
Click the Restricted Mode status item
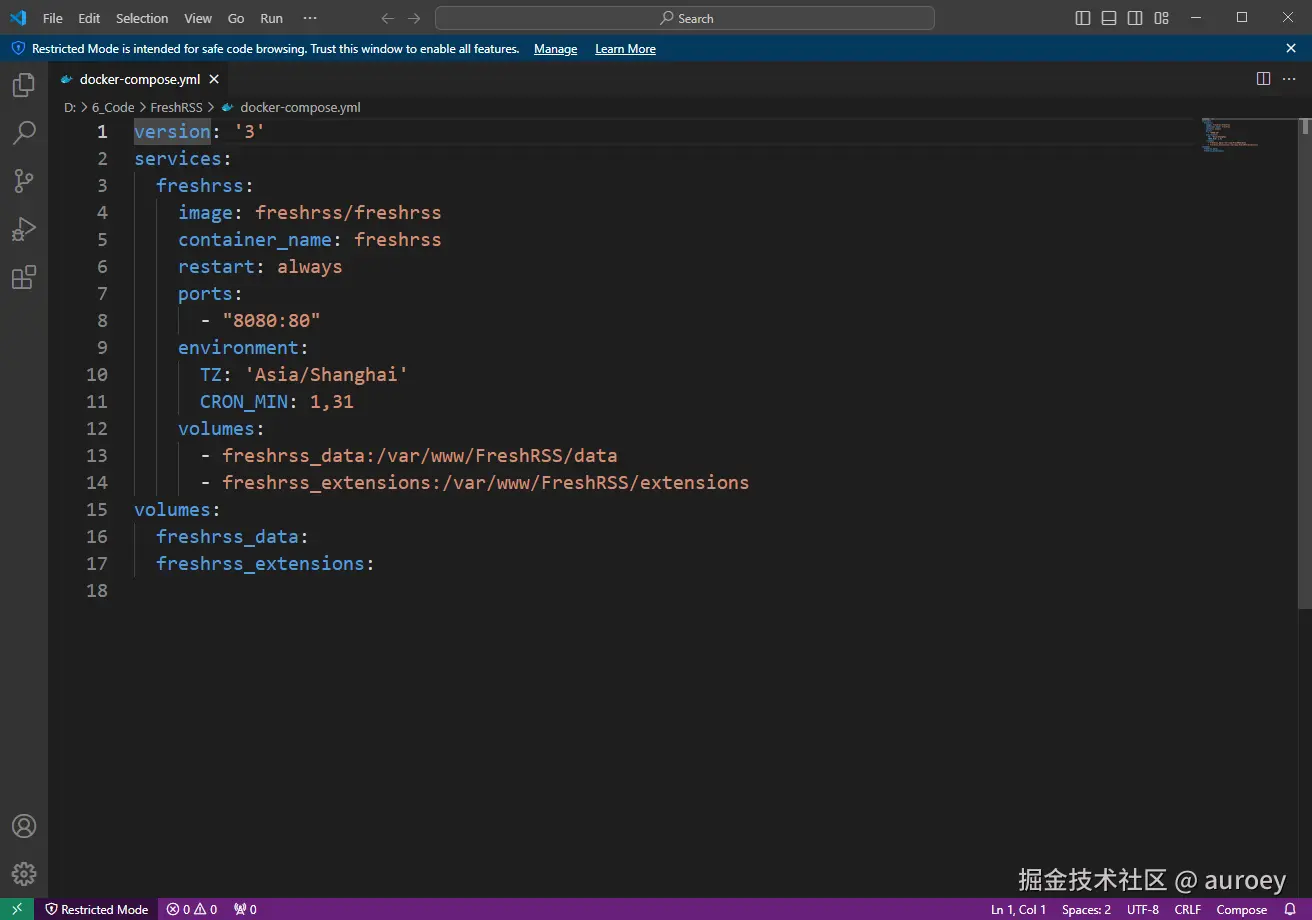pyautogui.click(x=97, y=909)
